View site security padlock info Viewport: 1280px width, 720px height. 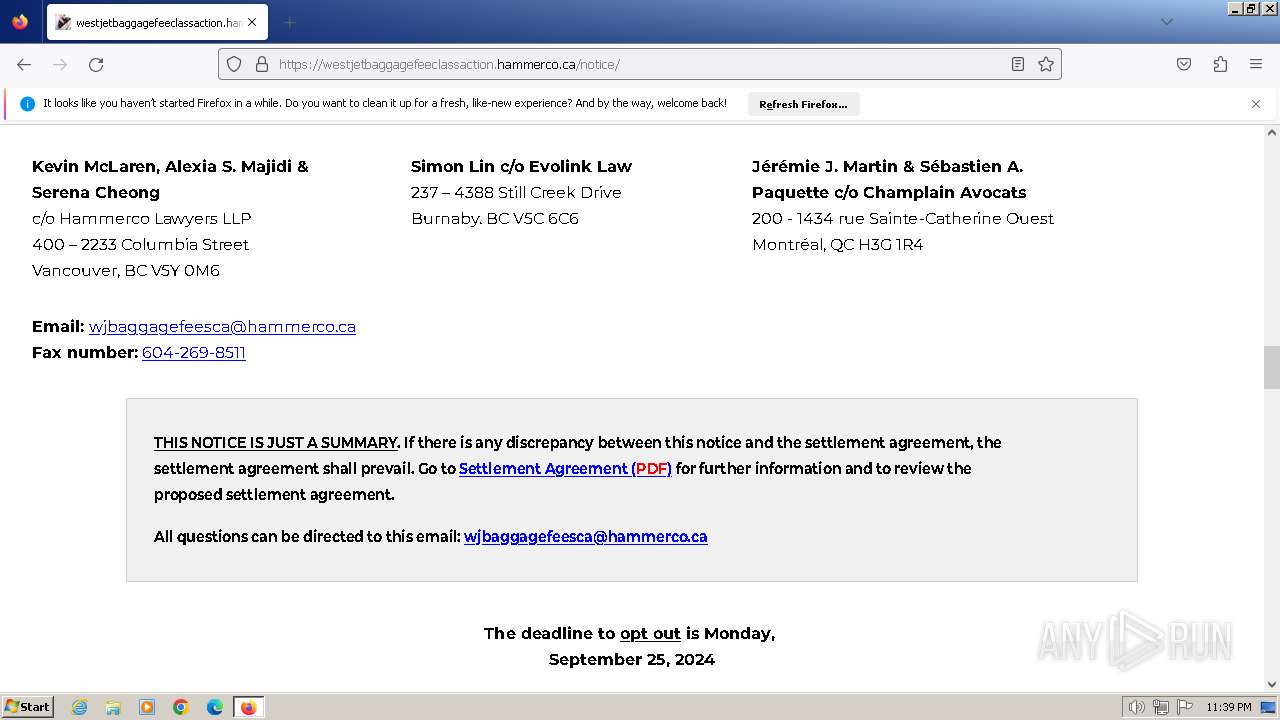(x=262, y=64)
